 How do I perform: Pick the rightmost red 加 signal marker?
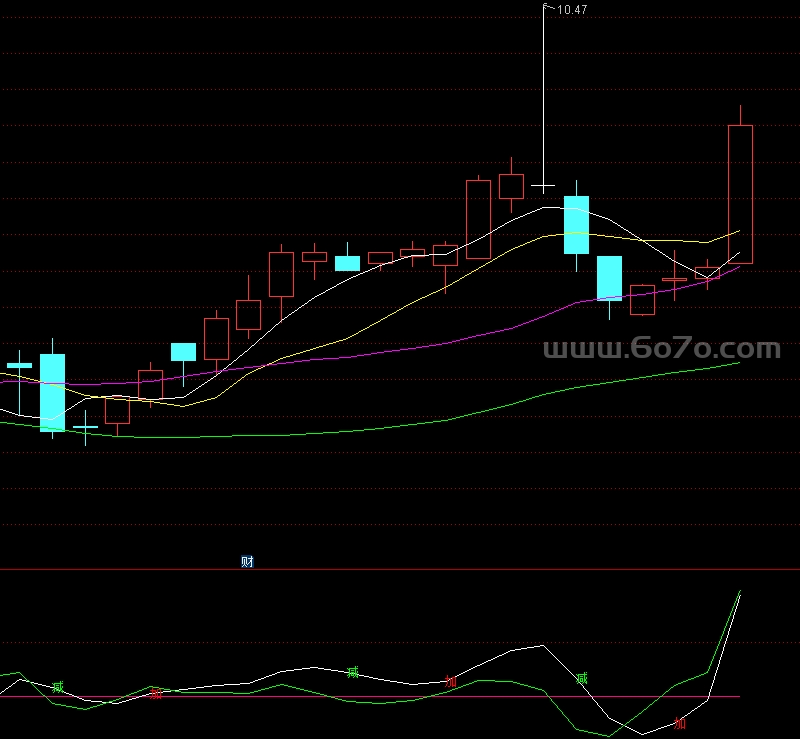(x=680, y=723)
